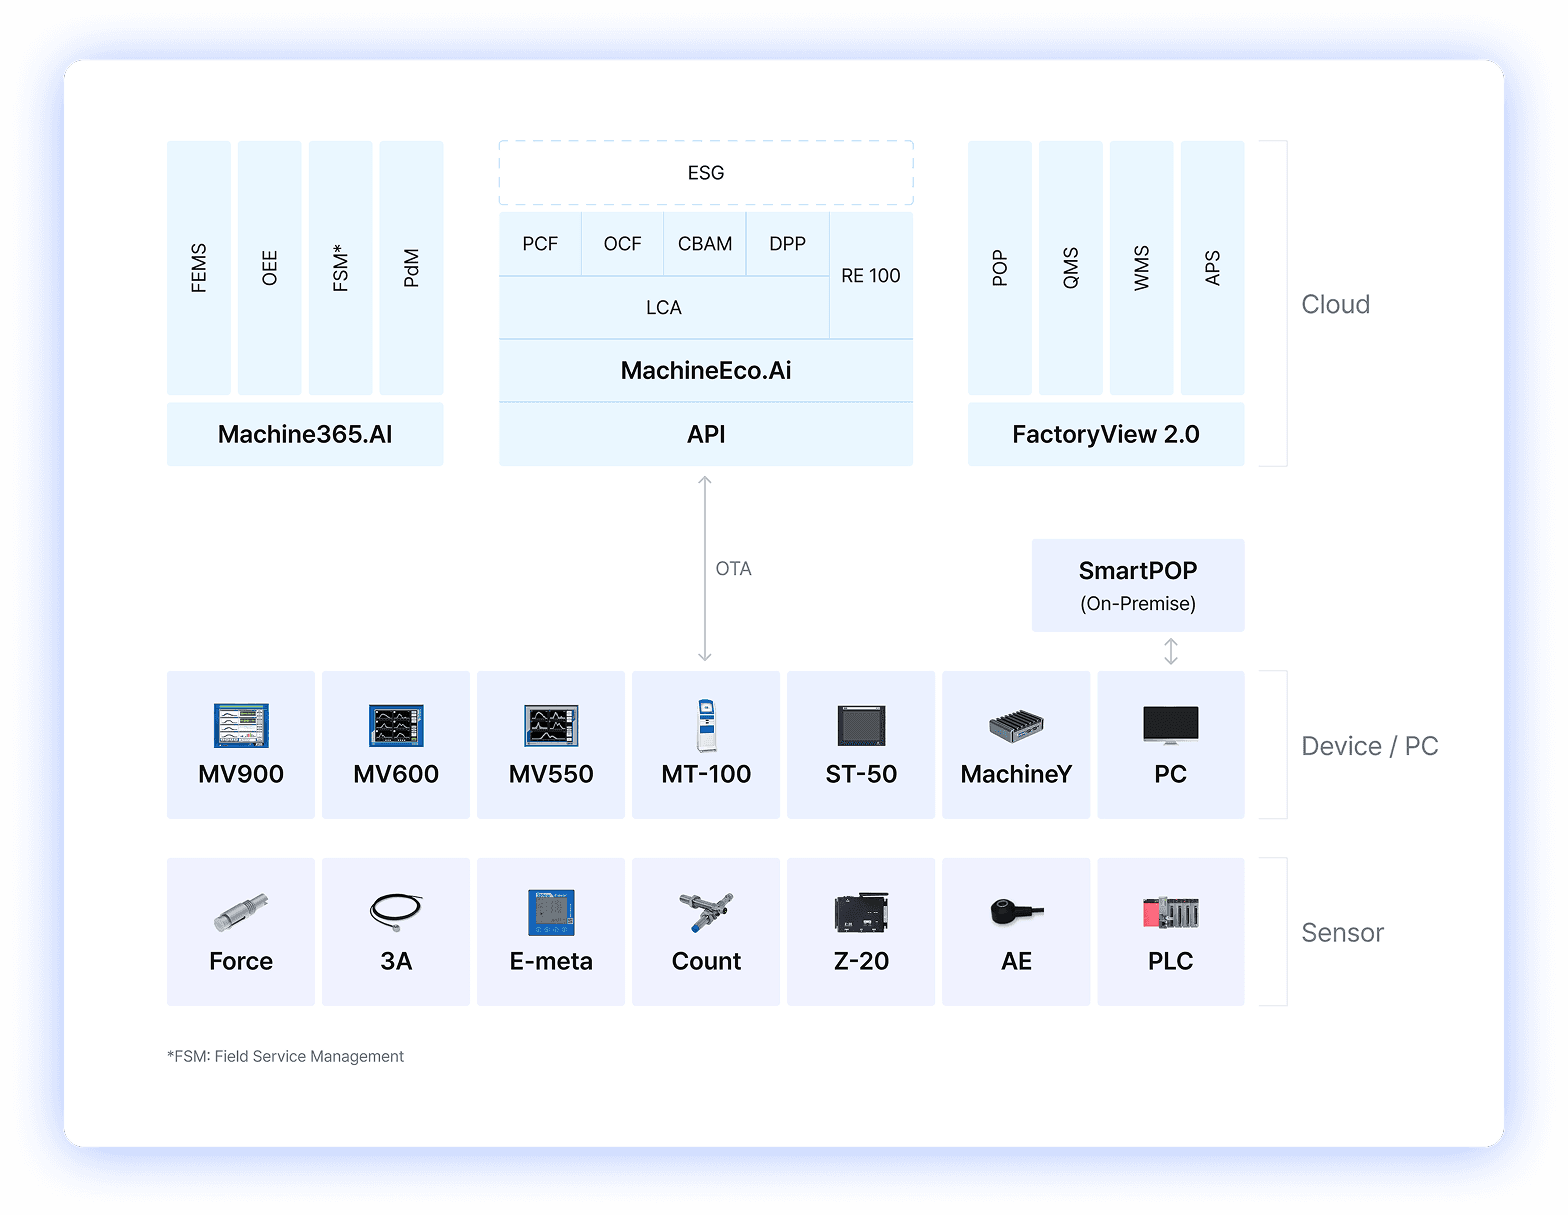Screen dimensions: 1568x1215
Task: Click the MV550 label text
Action: point(551,774)
